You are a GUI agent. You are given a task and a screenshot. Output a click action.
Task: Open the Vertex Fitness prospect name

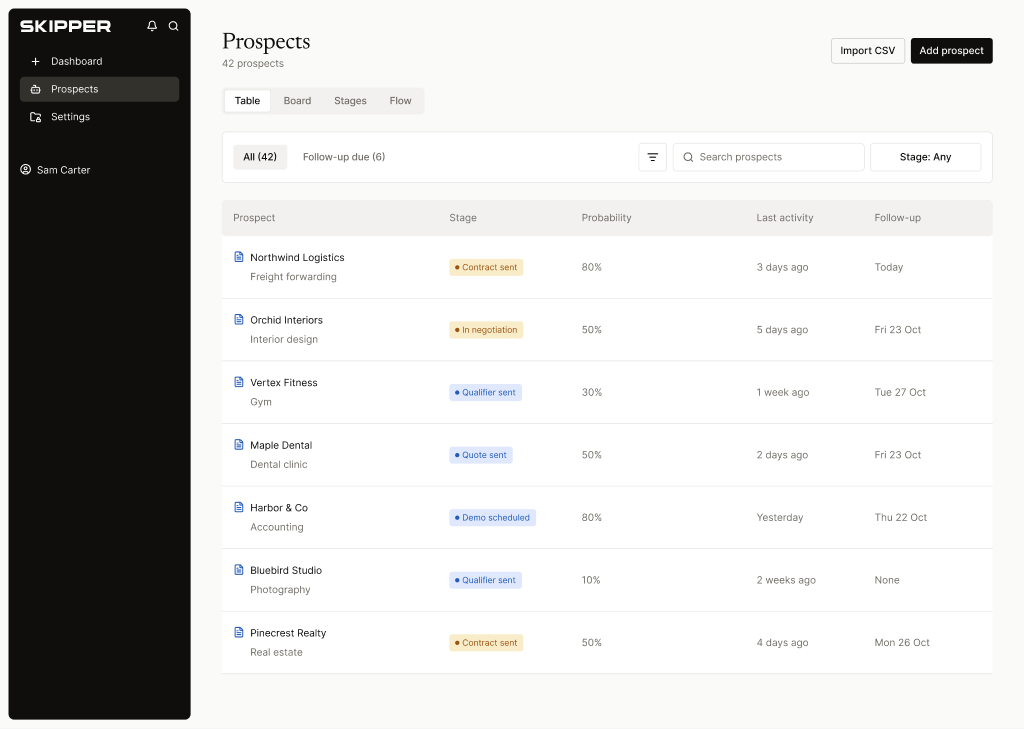pos(283,383)
